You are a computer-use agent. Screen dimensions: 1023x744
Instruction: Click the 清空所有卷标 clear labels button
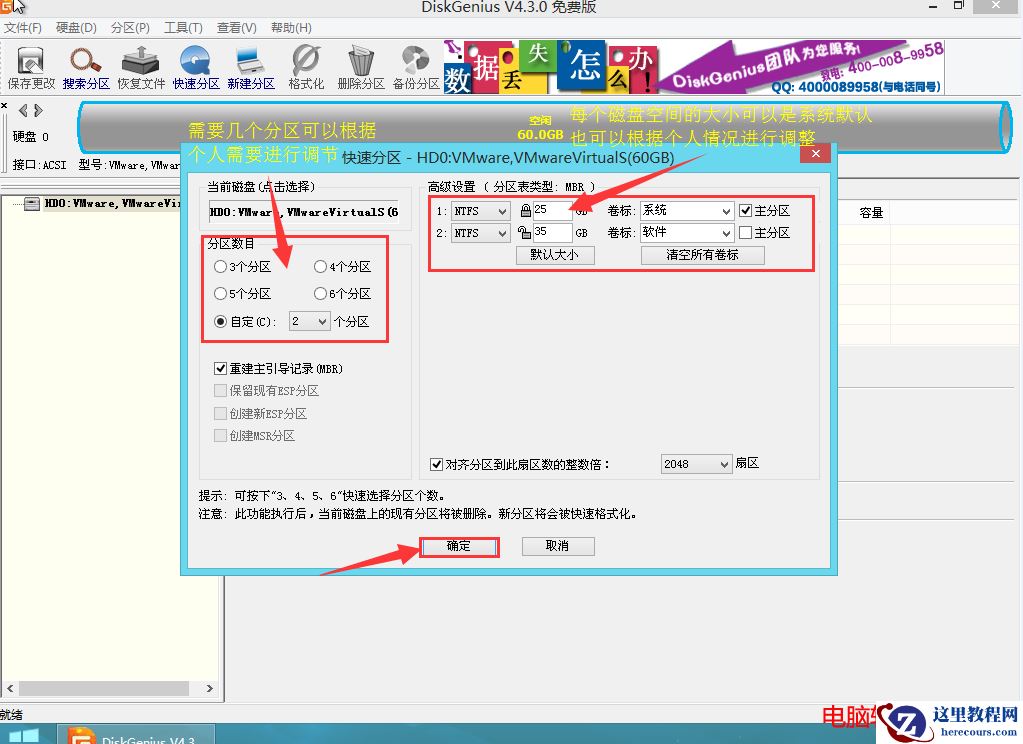coord(700,254)
